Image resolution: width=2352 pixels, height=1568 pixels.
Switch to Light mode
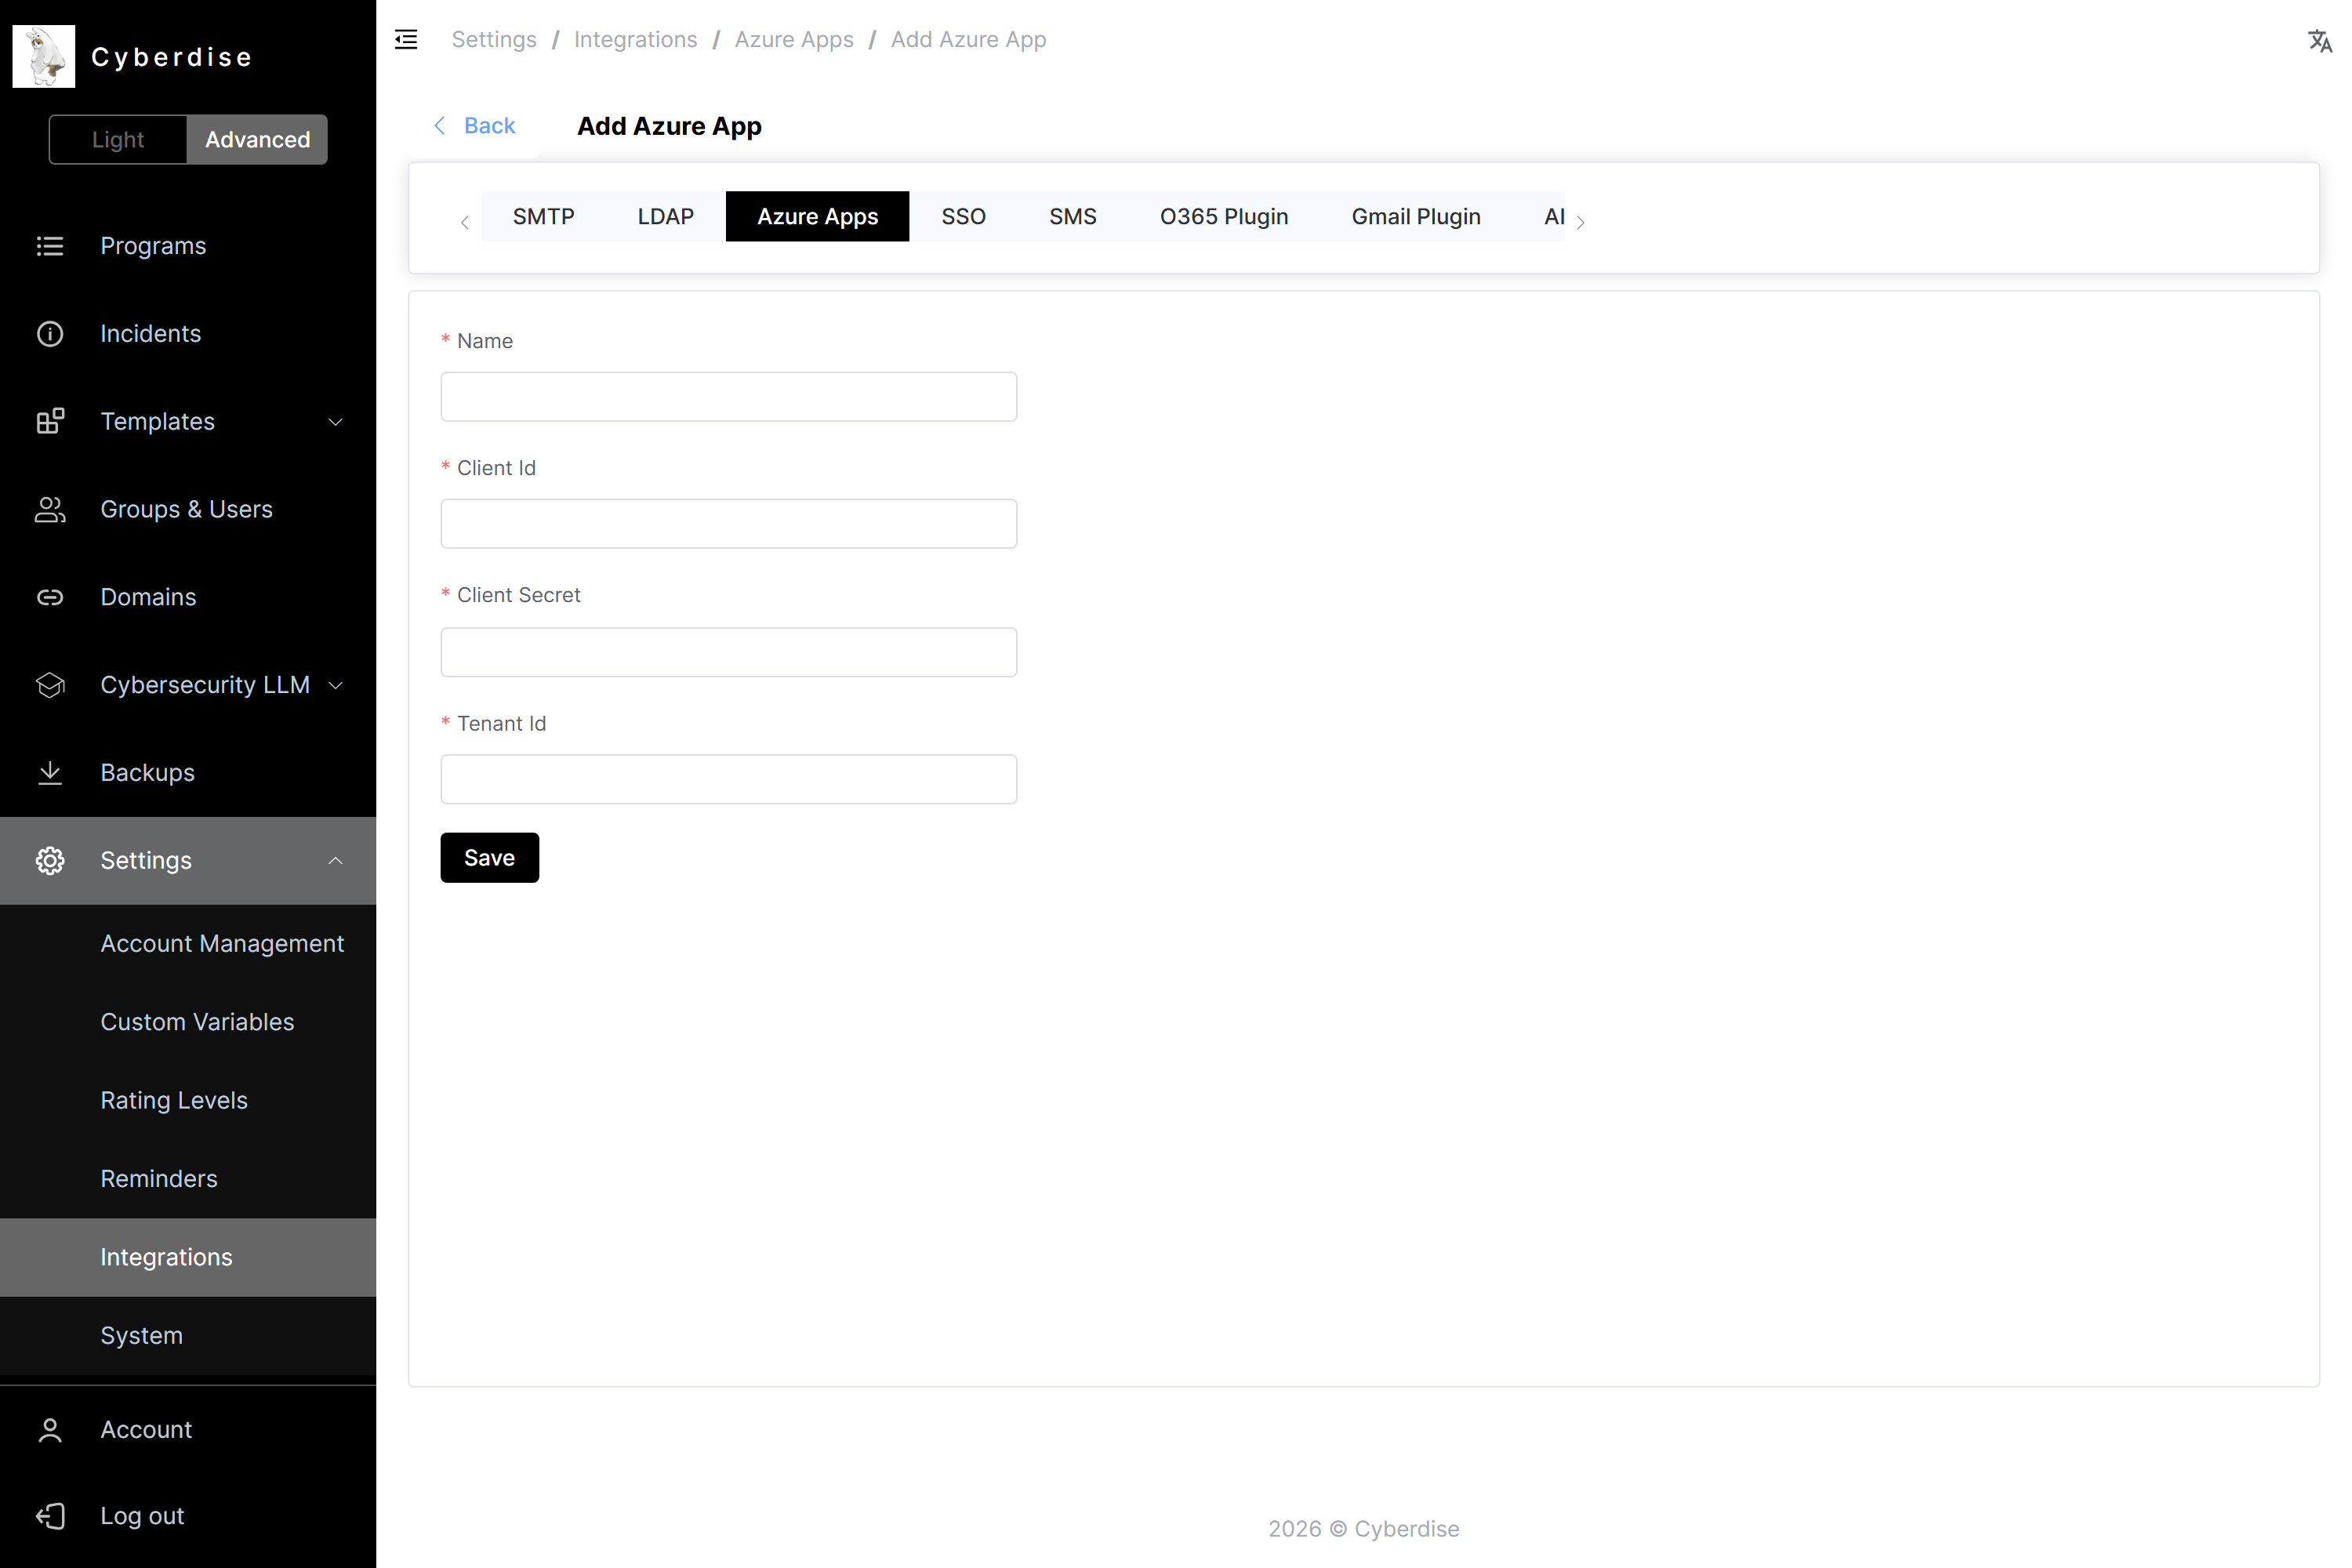(x=118, y=139)
